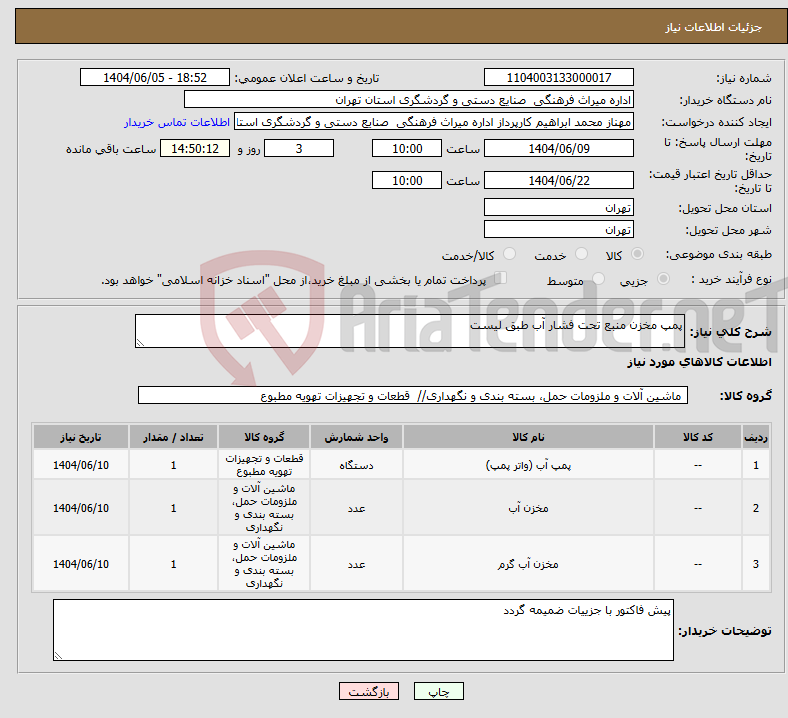
Task: Click the remaining time field 14:50:12
Action: click(x=195, y=148)
